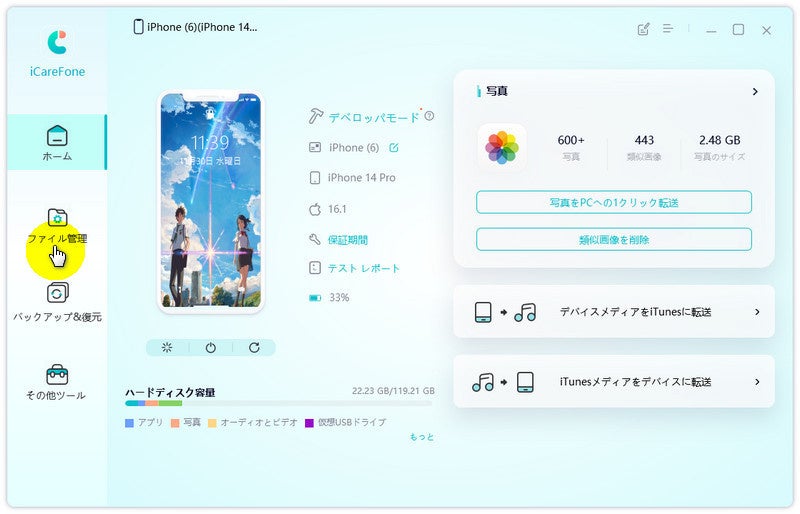Click the blue アプリ legend swatch
Image resolution: width=800 pixels, height=514 pixels.
pyautogui.click(x=129, y=423)
